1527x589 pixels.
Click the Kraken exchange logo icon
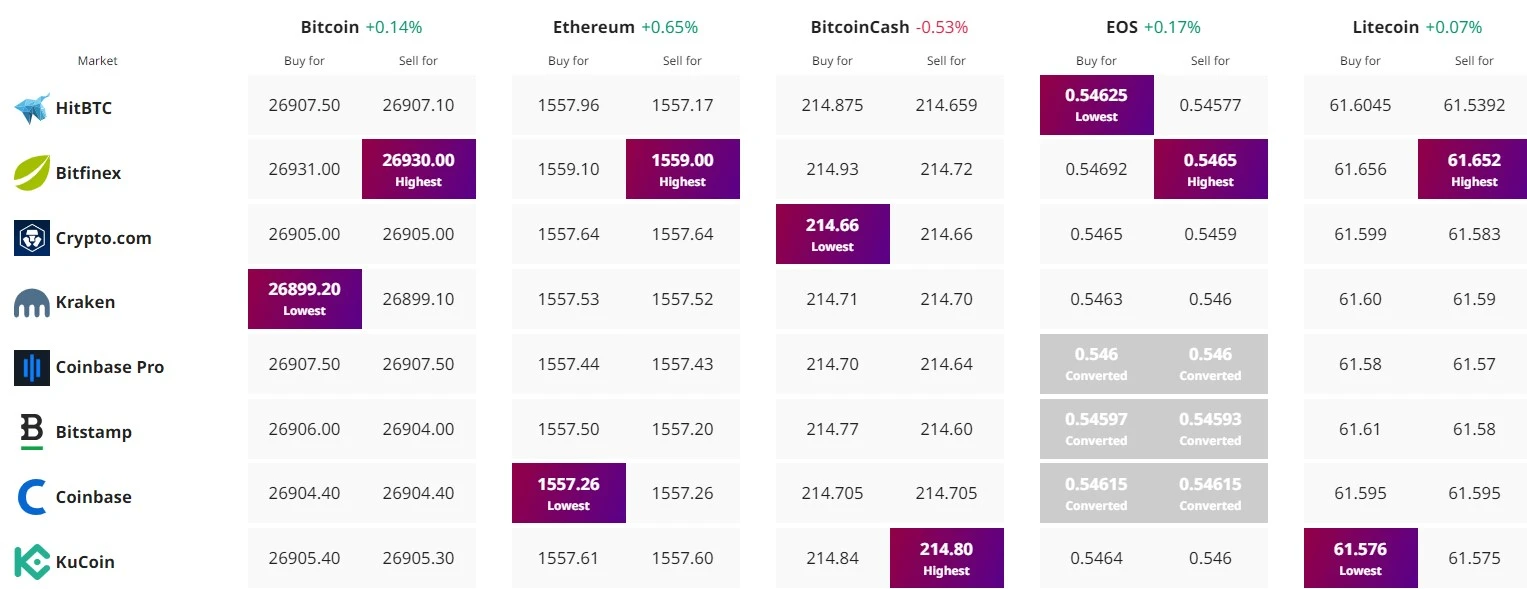point(32,303)
